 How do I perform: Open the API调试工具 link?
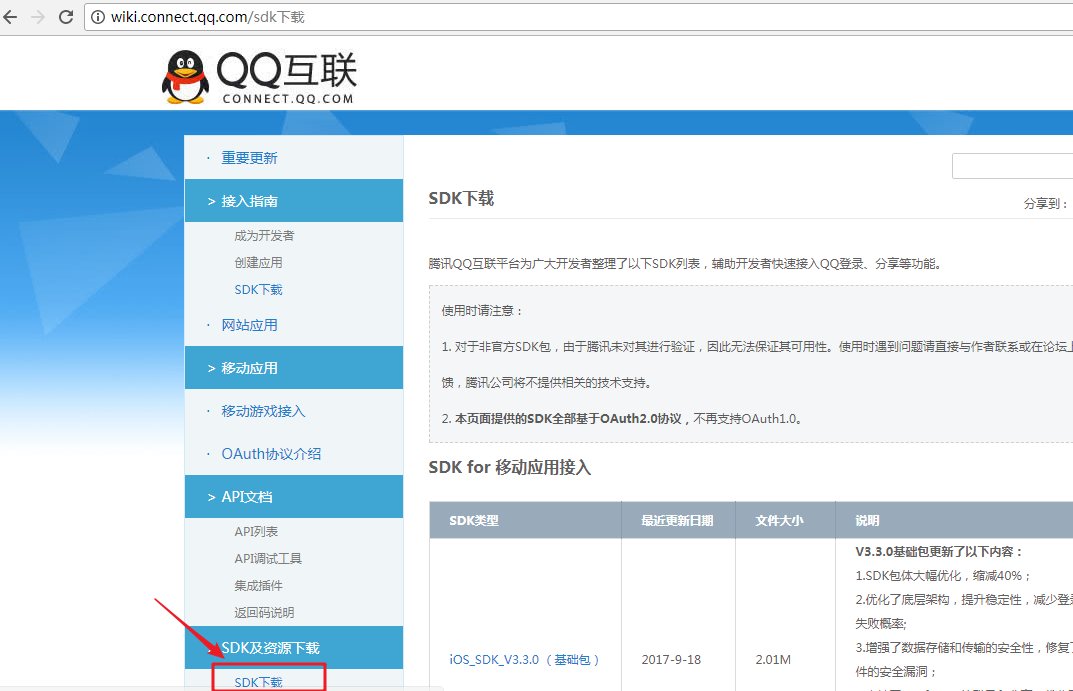pyautogui.click(x=268, y=559)
